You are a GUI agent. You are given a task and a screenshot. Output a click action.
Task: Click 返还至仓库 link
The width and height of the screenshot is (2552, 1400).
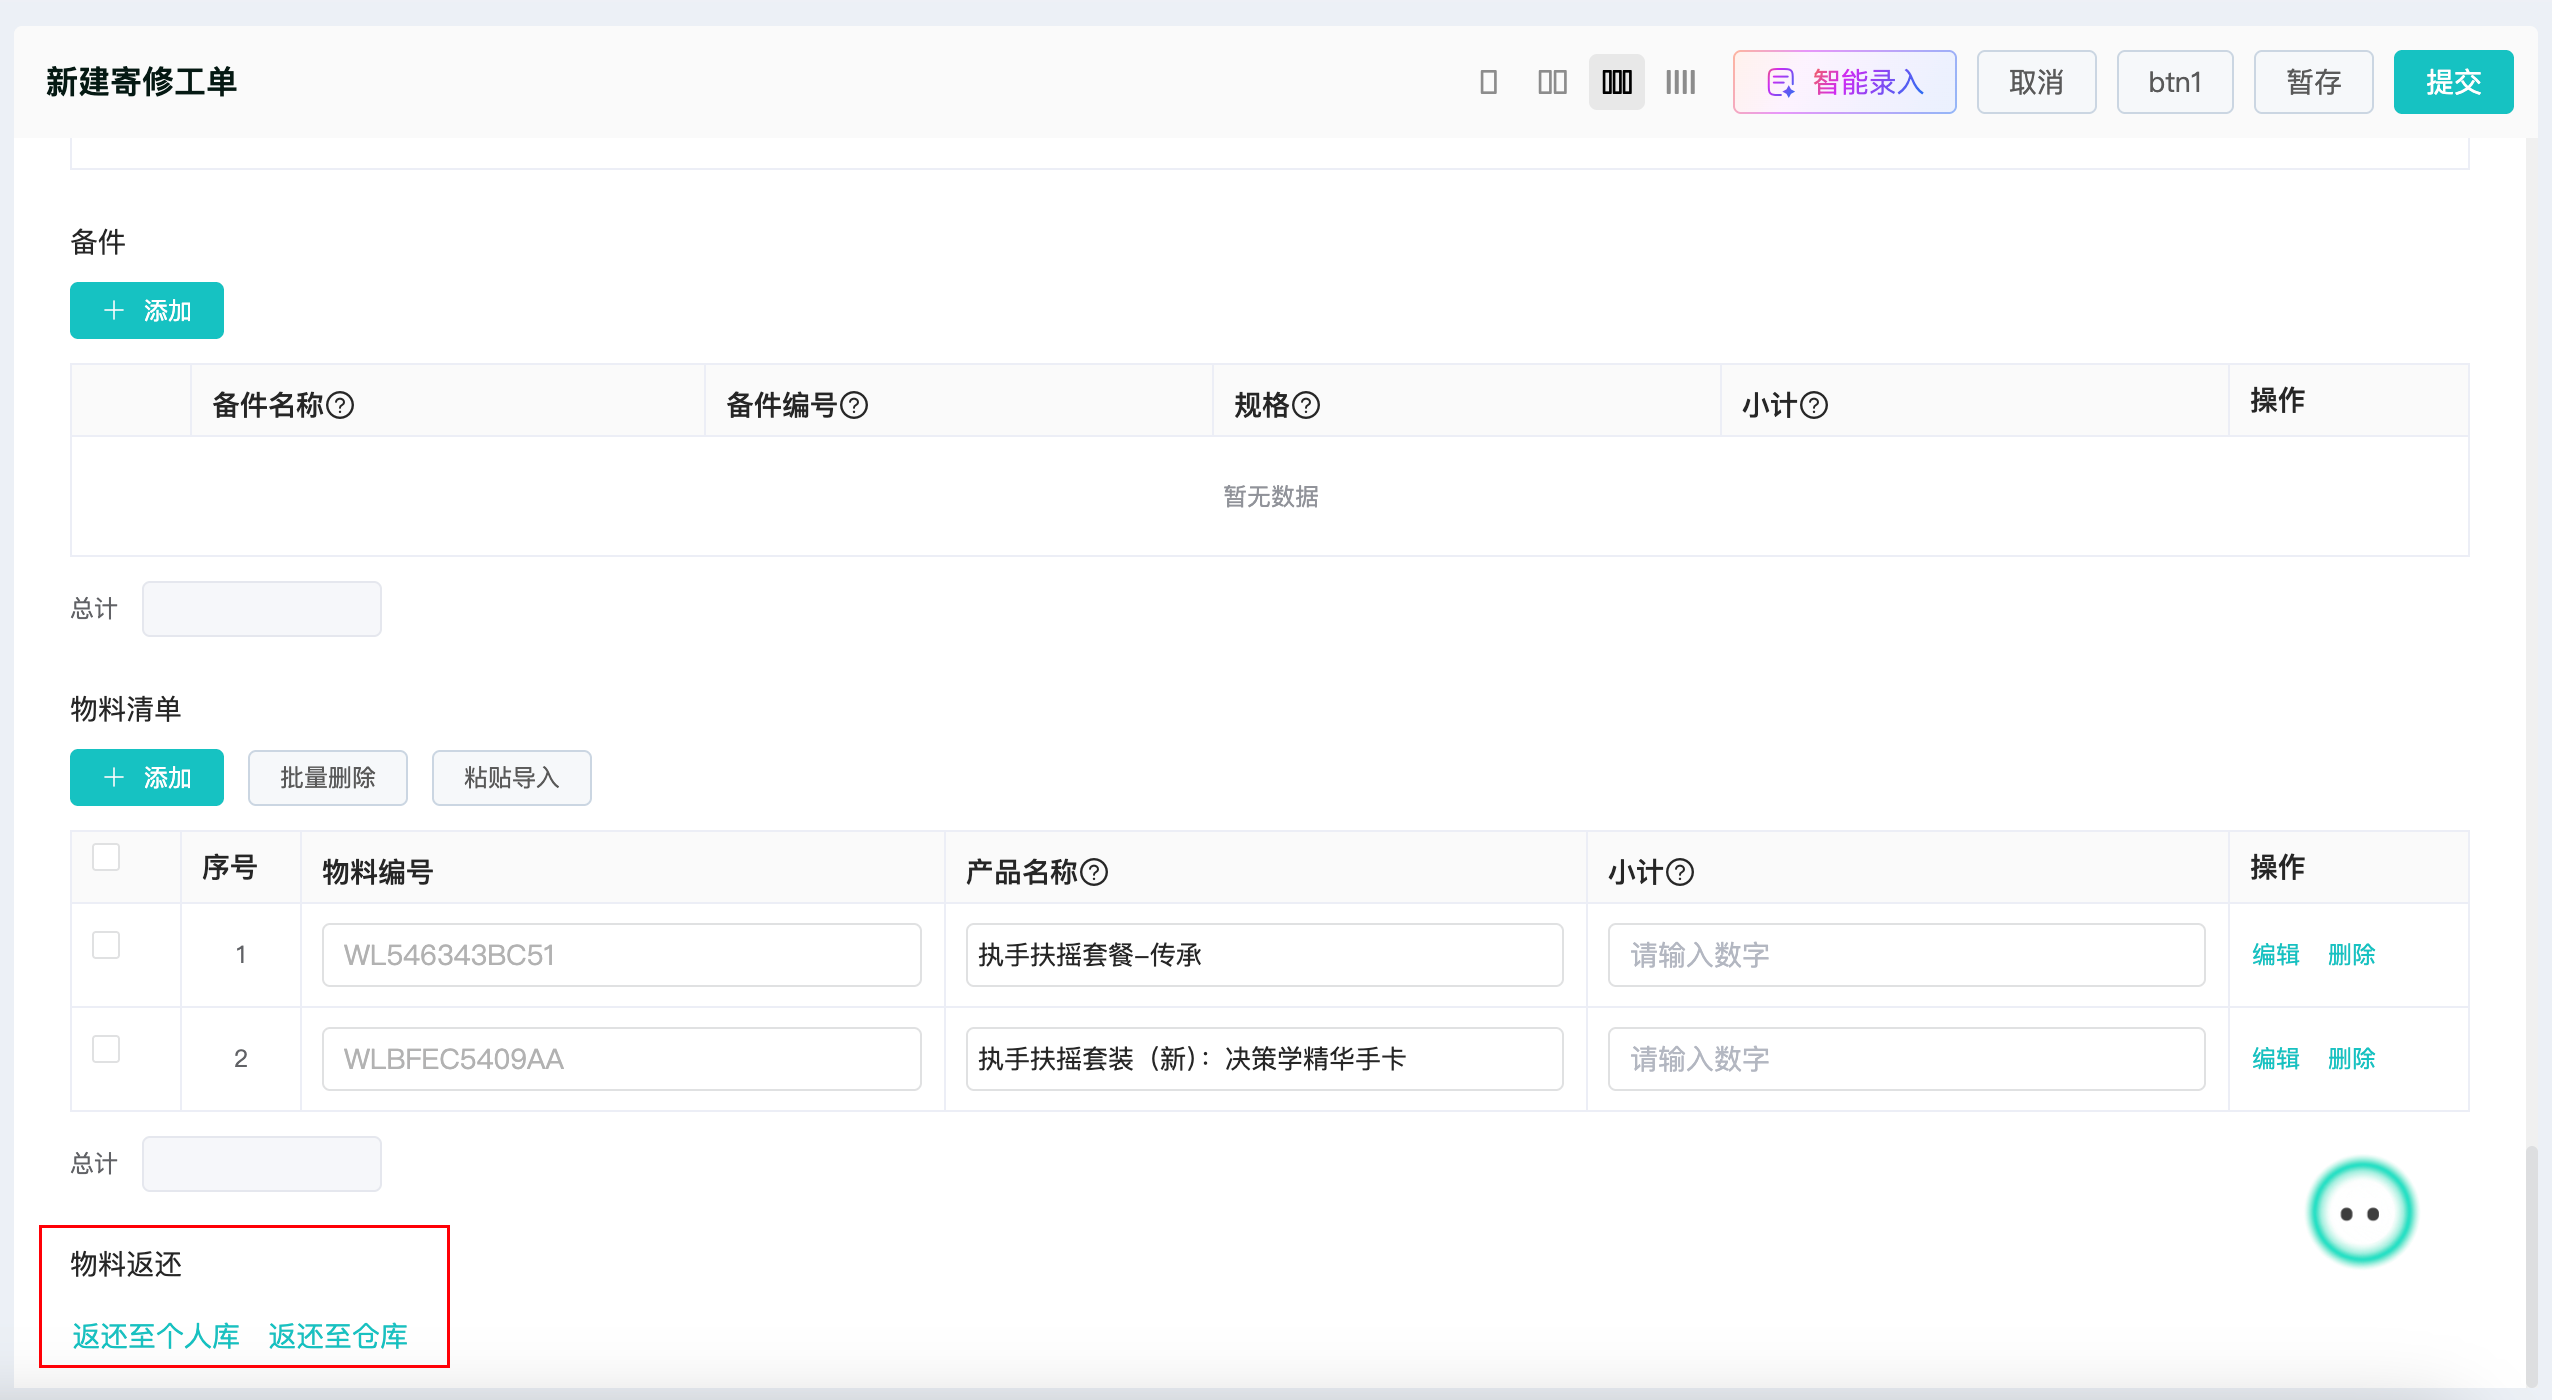(x=338, y=1336)
